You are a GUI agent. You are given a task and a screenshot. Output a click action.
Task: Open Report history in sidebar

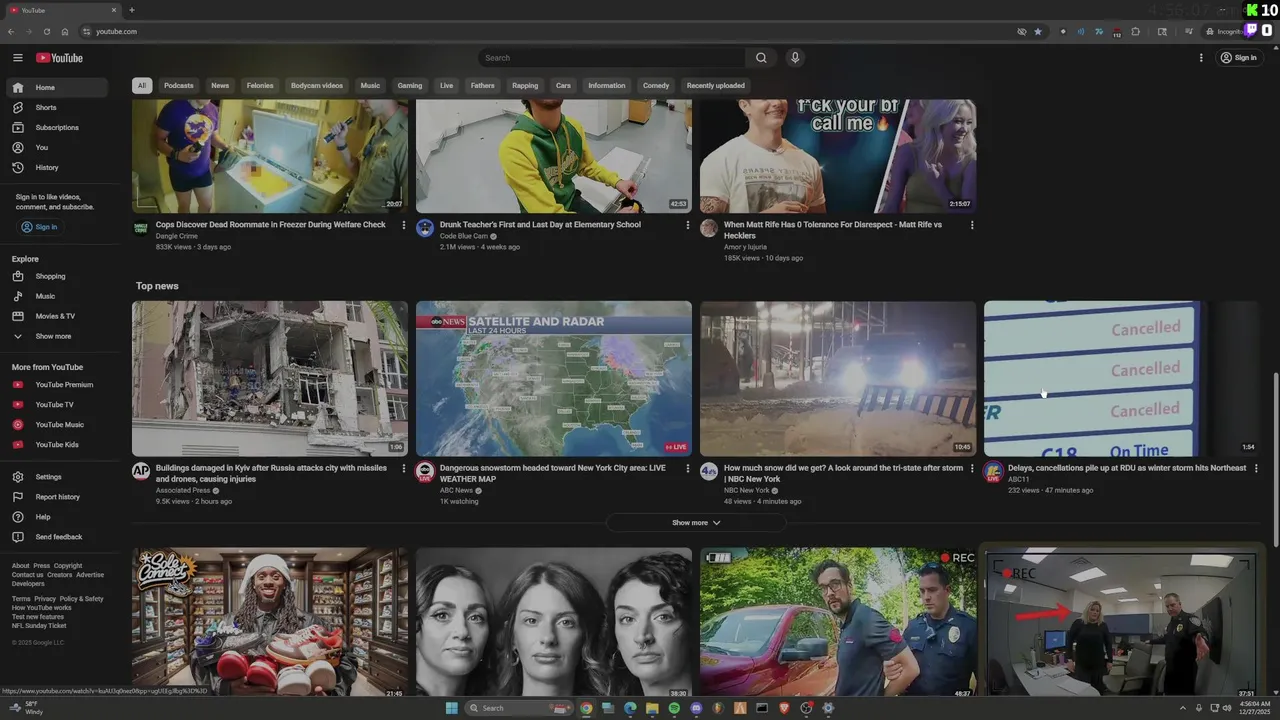[57, 497]
